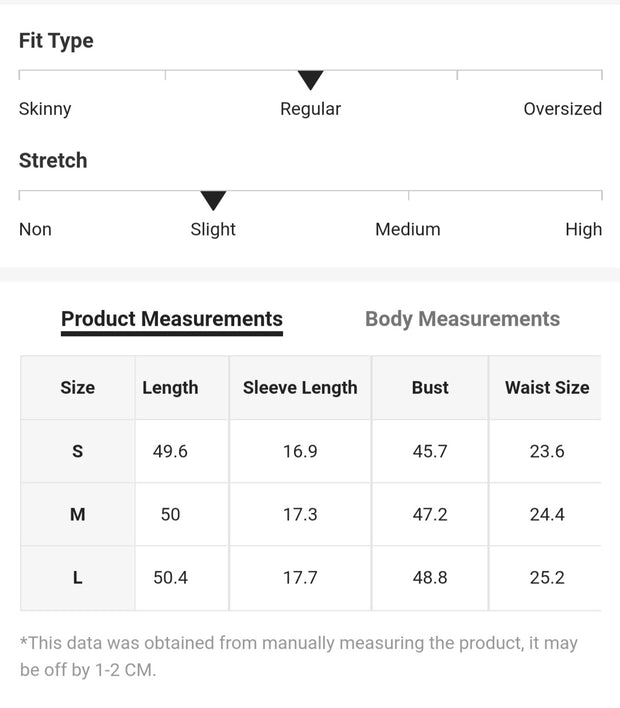Click the Fit Type triangle marker
The image size is (620, 708).
311,80
